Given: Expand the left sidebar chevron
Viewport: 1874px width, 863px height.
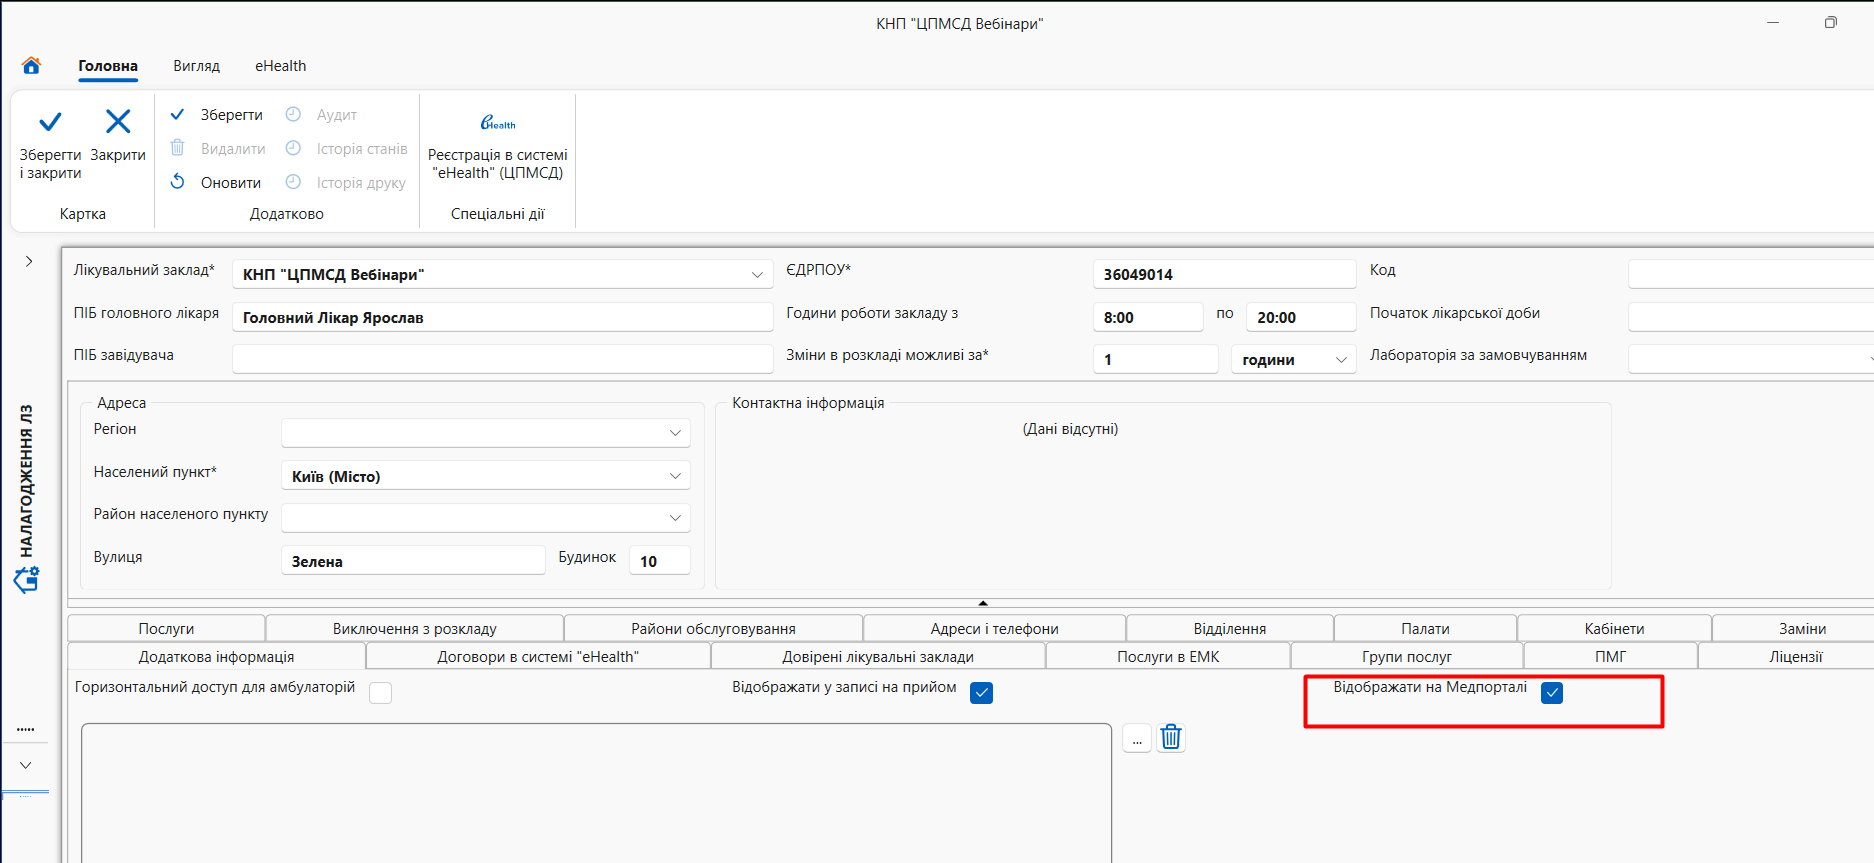Looking at the screenshot, I should pyautogui.click(x=29, y=261).
